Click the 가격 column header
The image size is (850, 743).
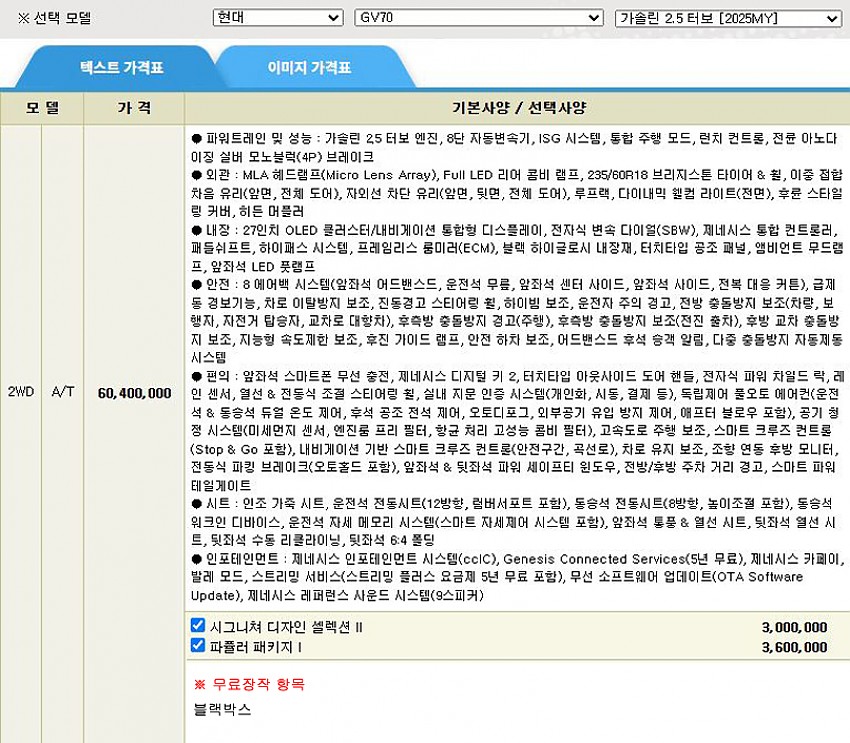134,107
